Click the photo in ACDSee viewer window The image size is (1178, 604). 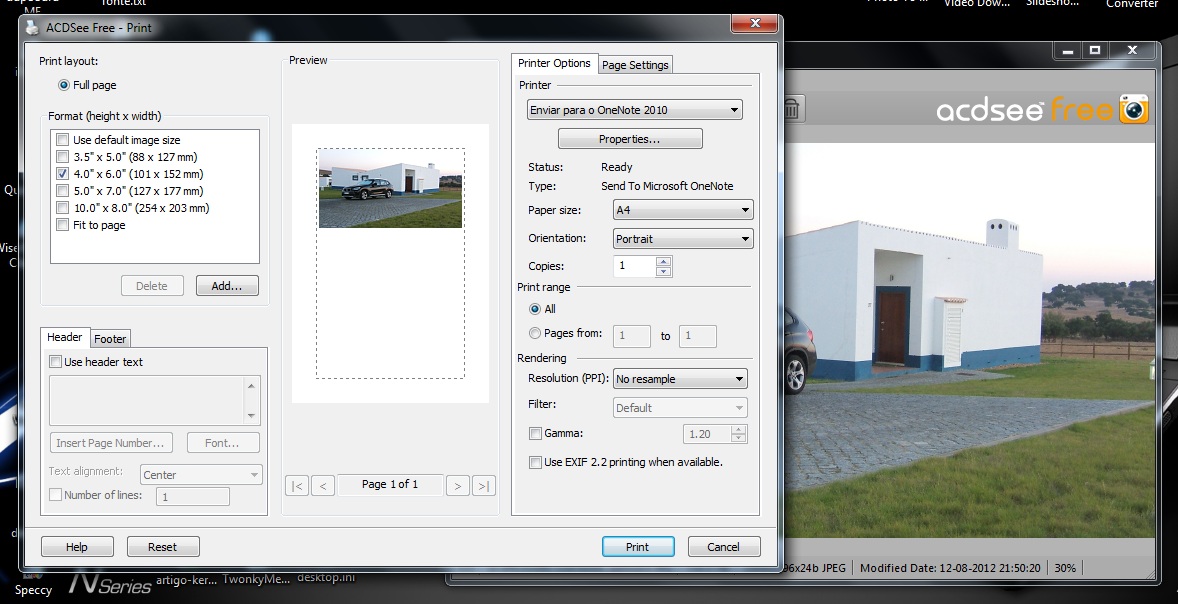969,338
